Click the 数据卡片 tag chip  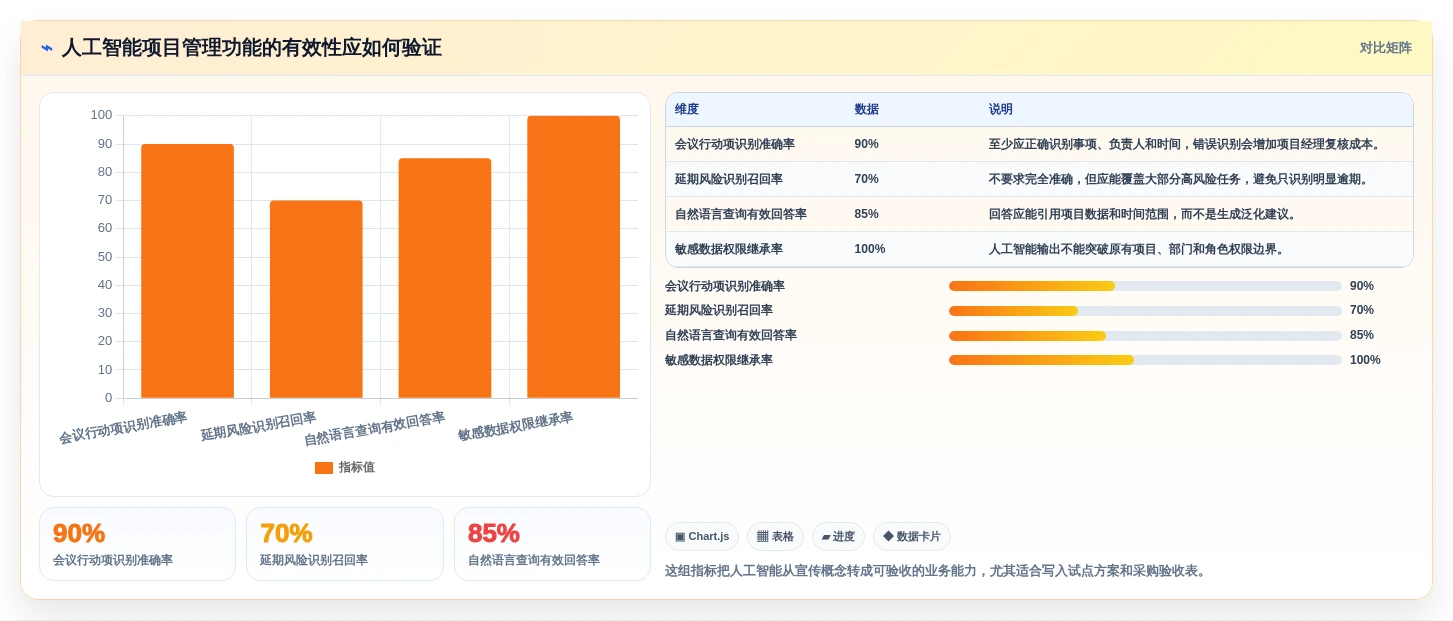click(912, 537)
